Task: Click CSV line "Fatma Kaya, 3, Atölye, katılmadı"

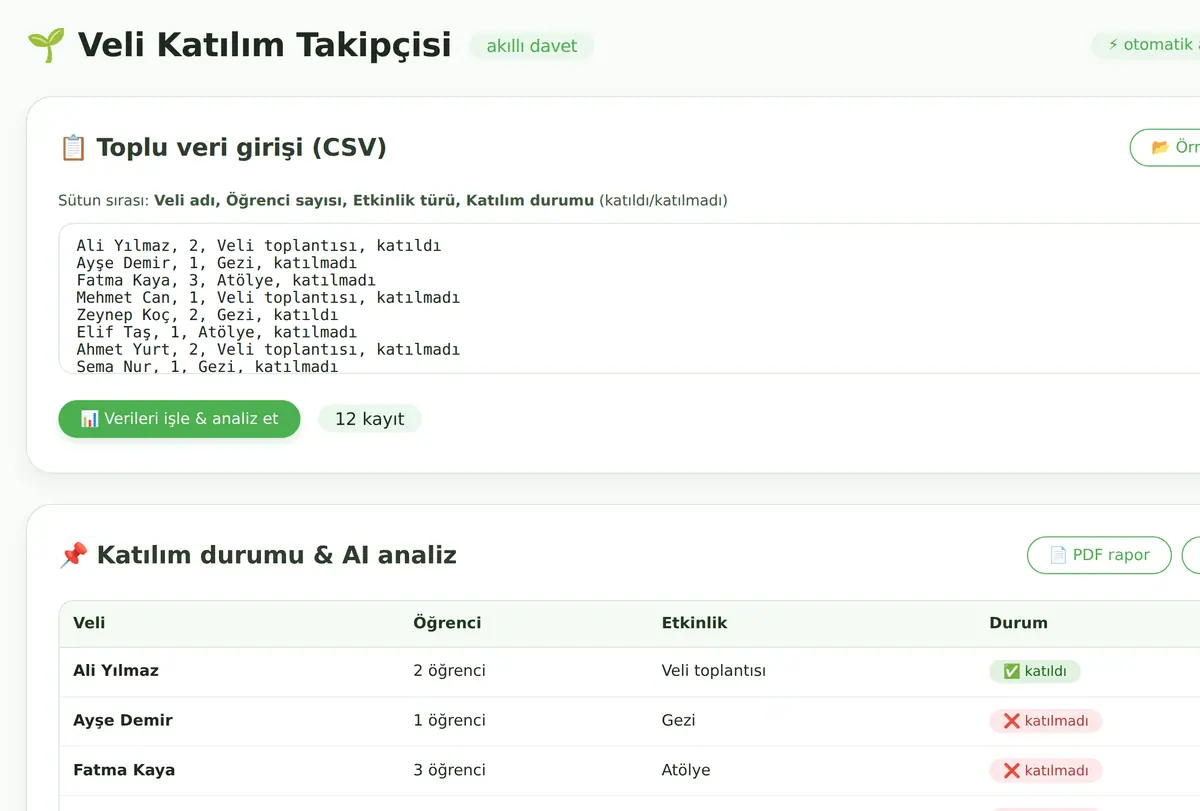Action: pyautogui.click(x=226, y=280)
